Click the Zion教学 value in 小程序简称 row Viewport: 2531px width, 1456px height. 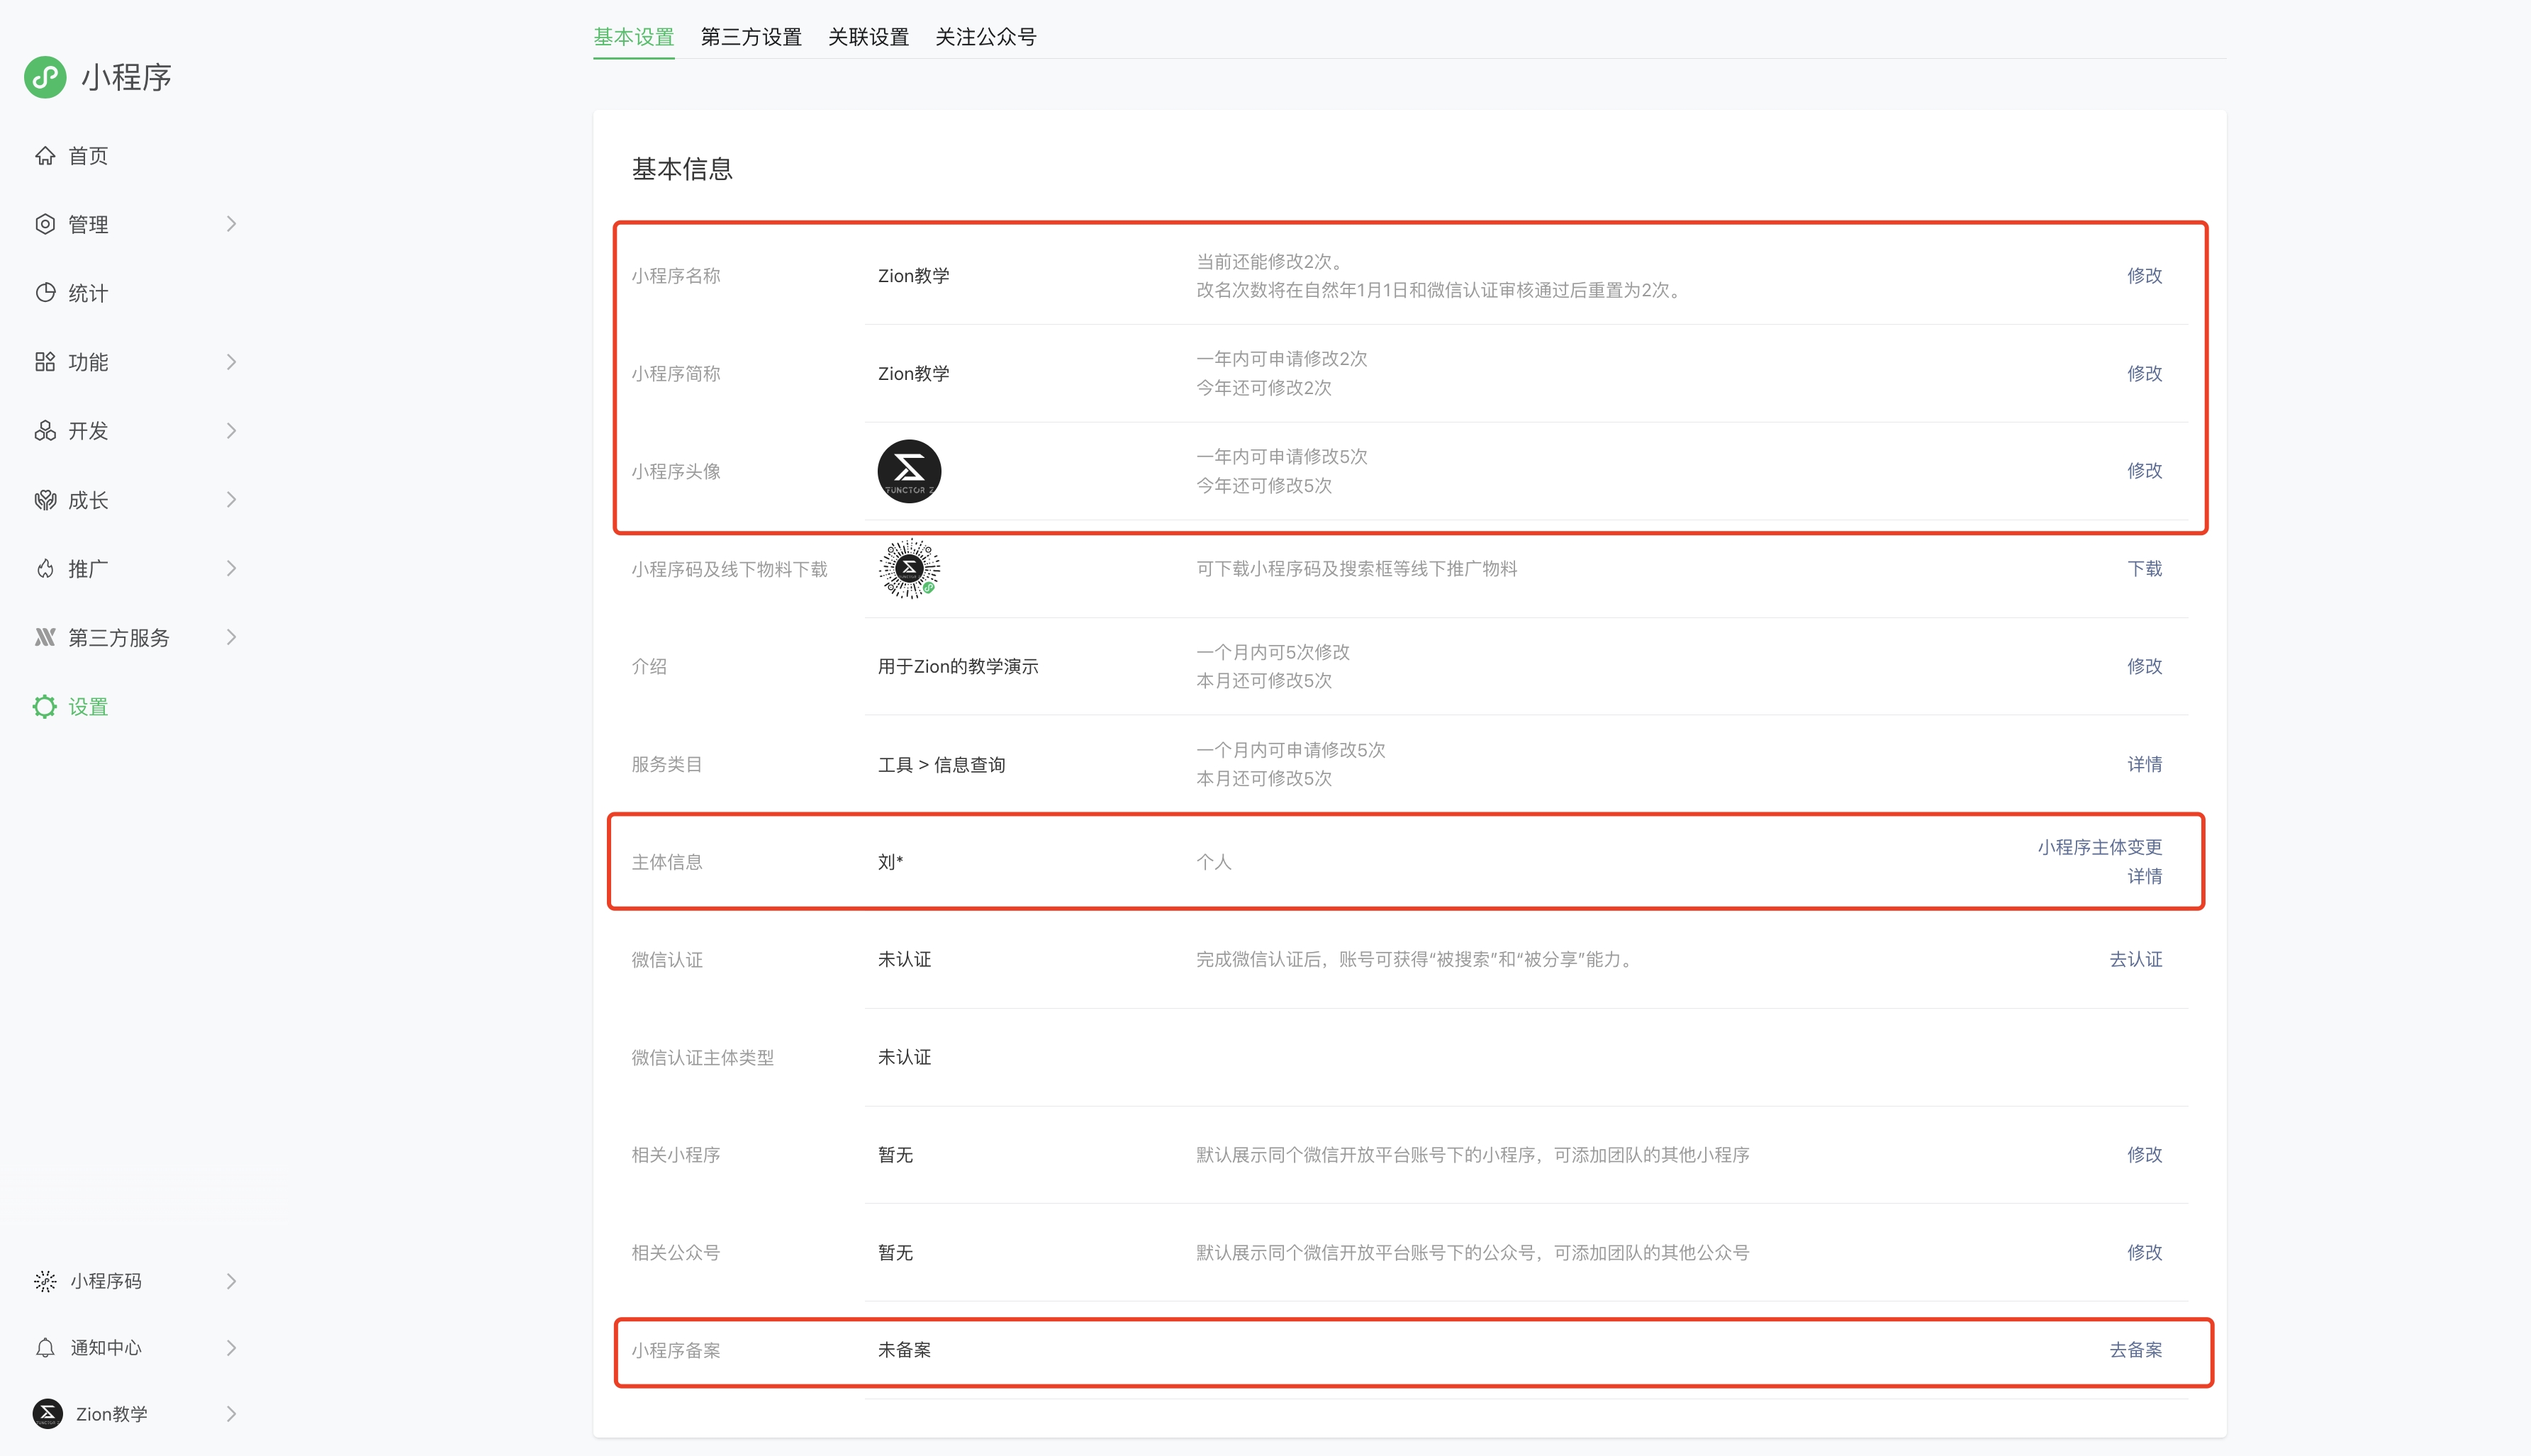[913, 374]
